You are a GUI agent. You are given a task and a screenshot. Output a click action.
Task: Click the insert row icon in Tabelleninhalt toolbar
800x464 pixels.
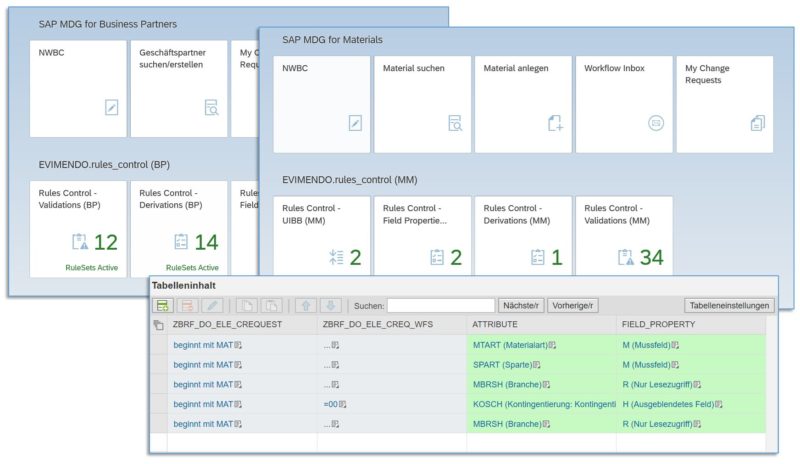point(163,306)
